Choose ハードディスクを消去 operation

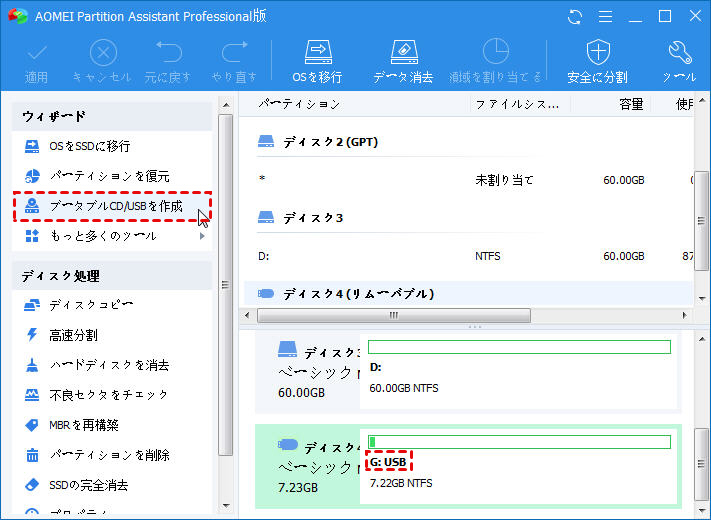pos(112,365)
